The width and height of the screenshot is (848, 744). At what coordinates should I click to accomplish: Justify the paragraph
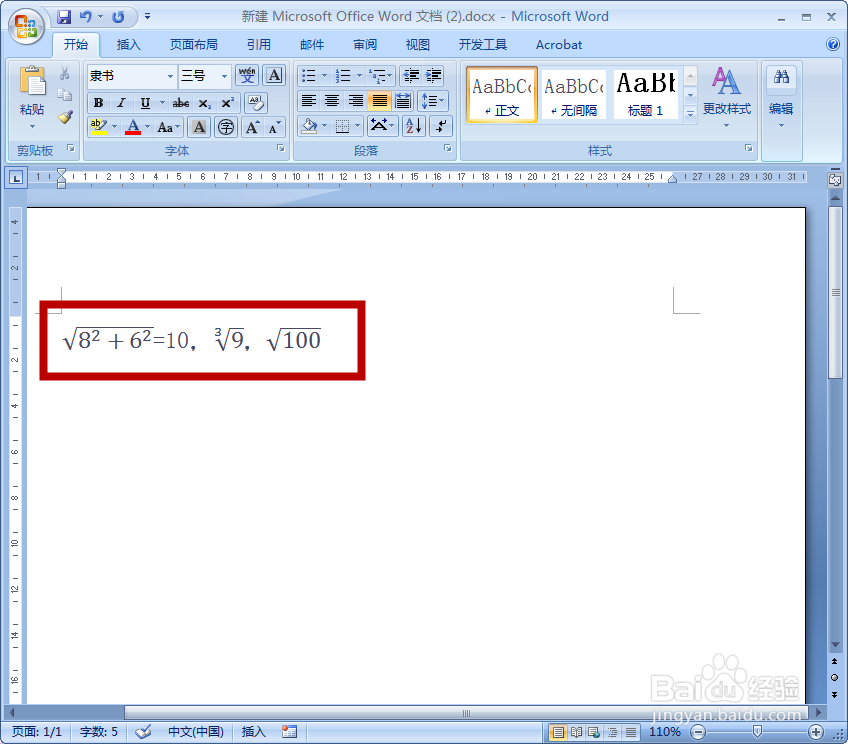(x=380, y=101)
